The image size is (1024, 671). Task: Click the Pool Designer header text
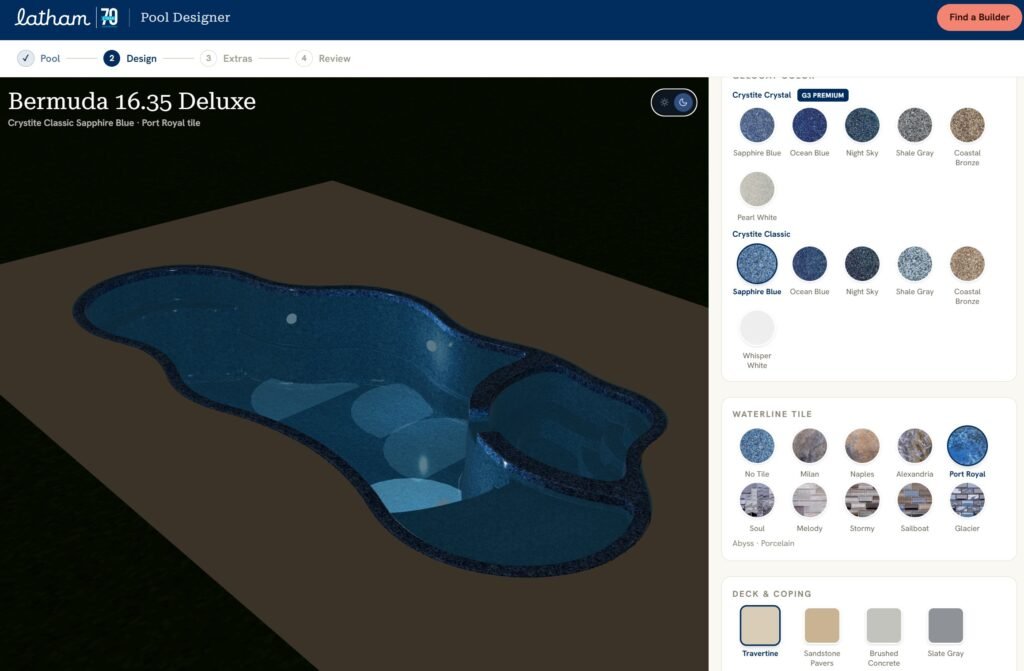point(185,18)
